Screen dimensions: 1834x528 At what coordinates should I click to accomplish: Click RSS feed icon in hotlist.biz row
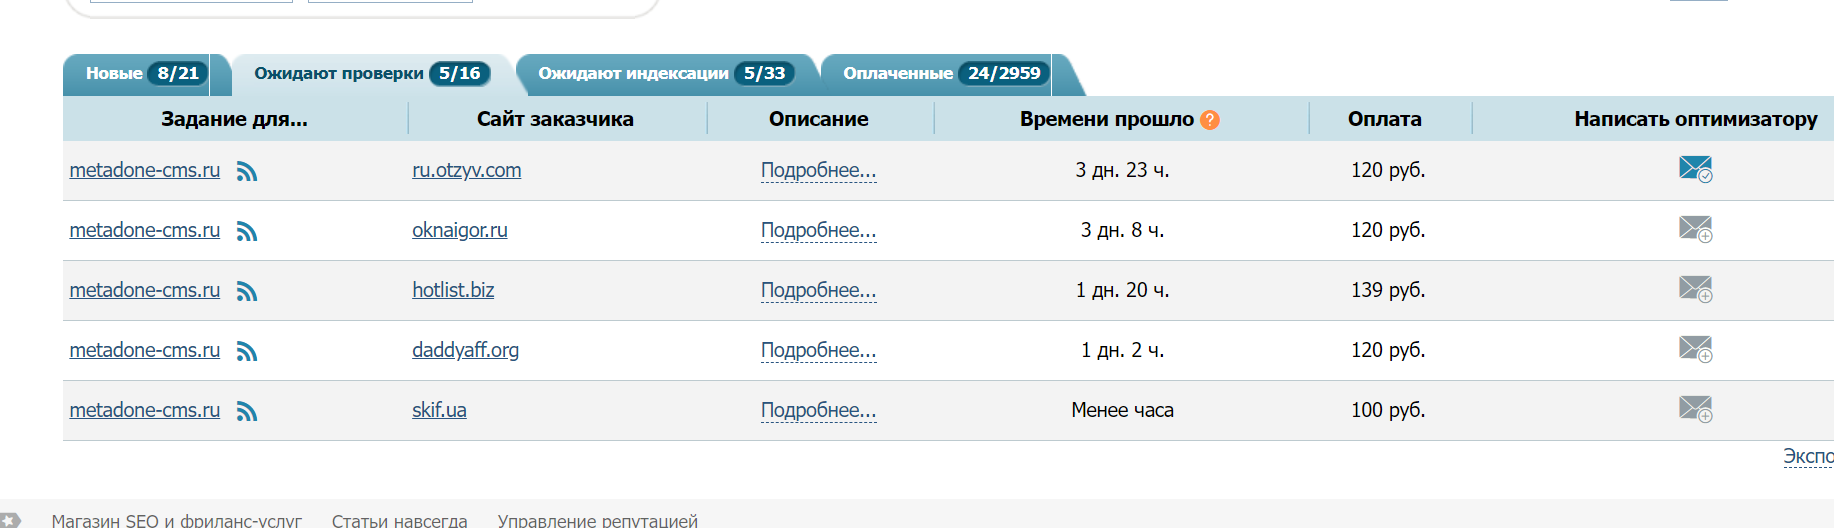click(247, 292)
